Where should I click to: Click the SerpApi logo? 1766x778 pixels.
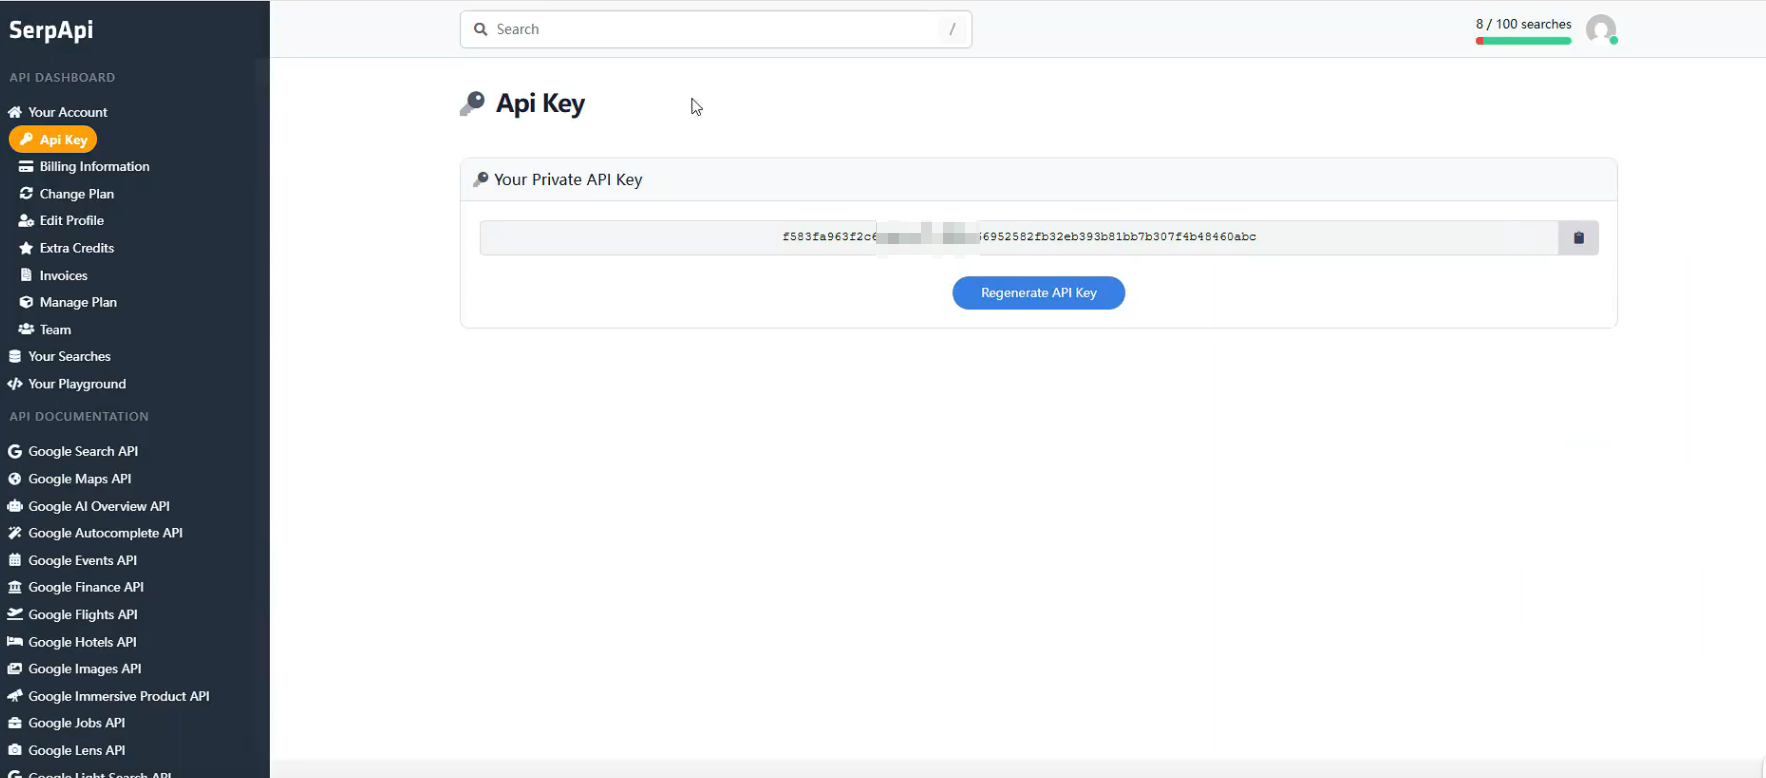coord(51,30)
